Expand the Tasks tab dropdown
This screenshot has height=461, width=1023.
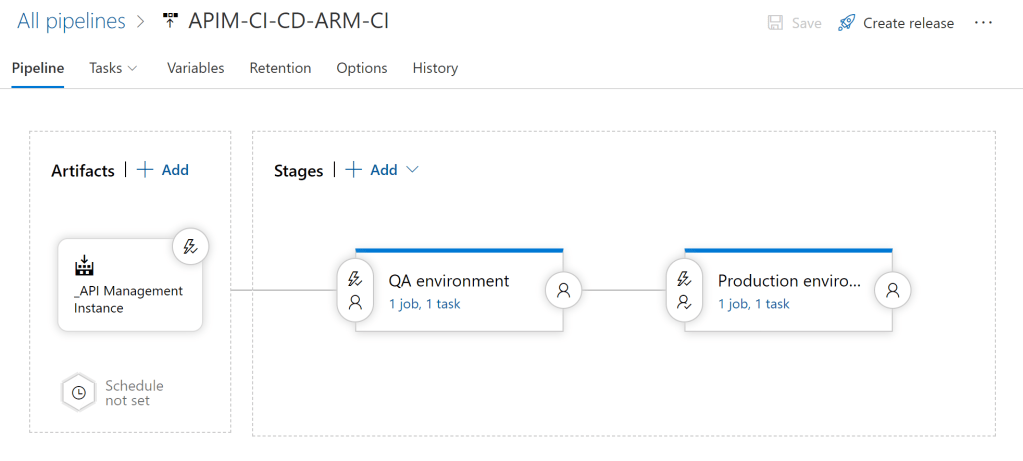113,68
